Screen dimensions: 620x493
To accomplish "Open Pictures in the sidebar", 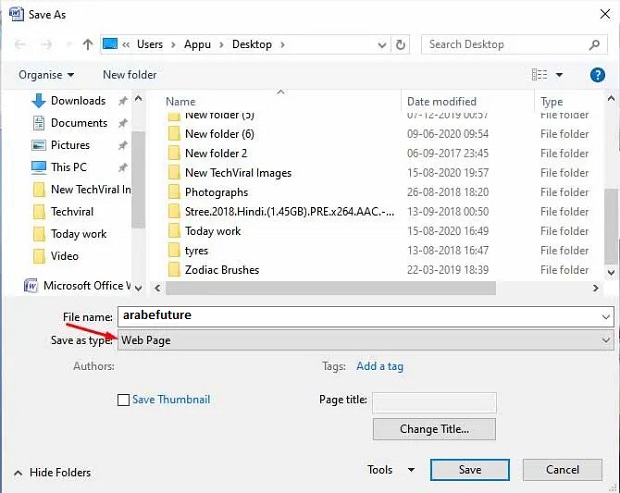I will (70, 145).
